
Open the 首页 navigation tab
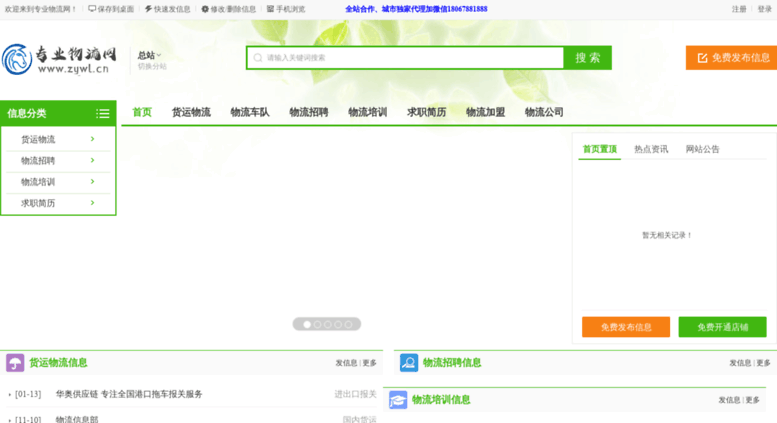[142, 112]
